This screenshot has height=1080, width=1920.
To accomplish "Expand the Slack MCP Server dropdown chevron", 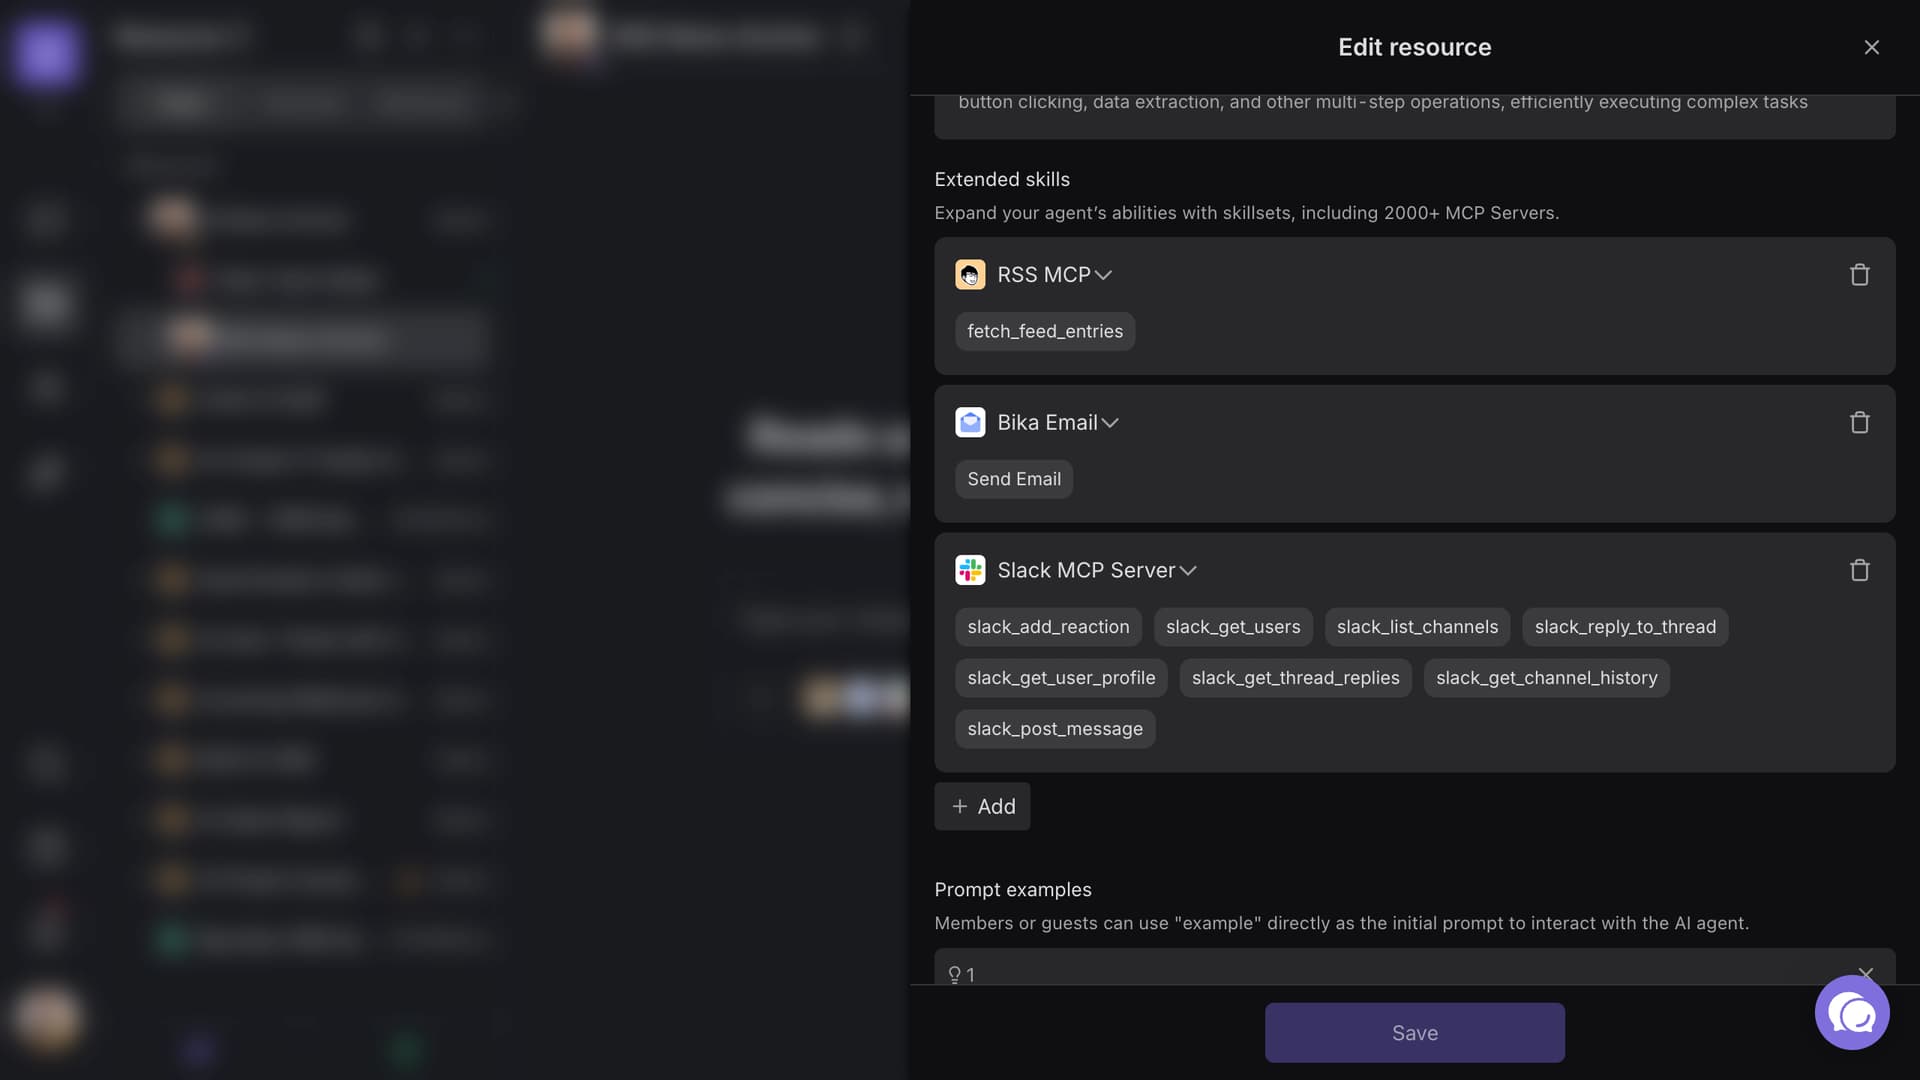I will 1188,571.
